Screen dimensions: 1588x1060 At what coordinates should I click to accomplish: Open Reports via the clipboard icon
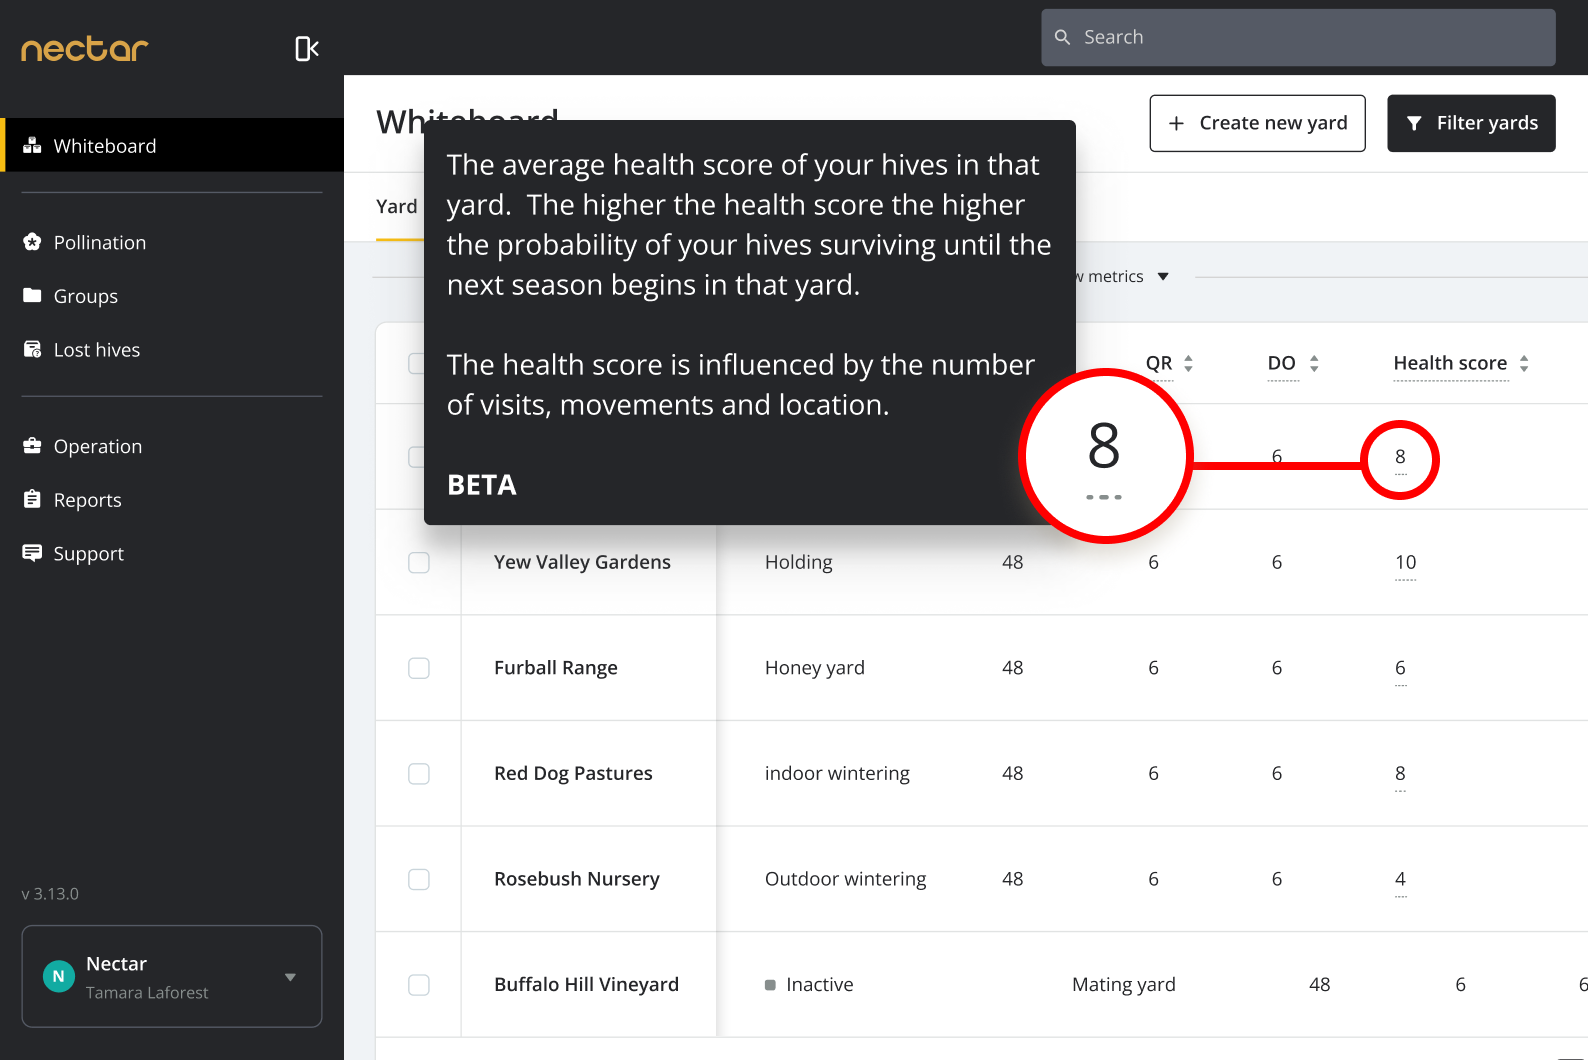[32, 499]
